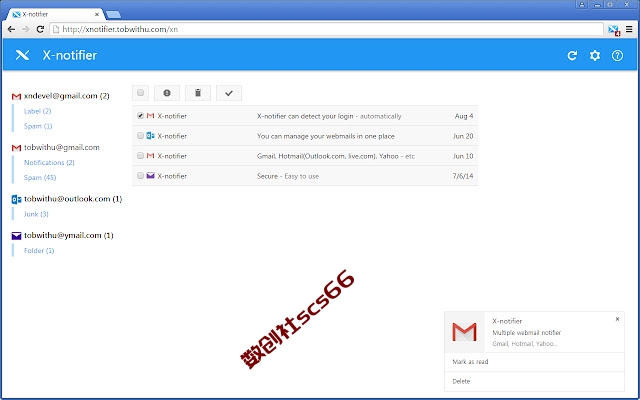Mark selected as read with checkmark button
The image size is (640, 400).
[229, 93]
